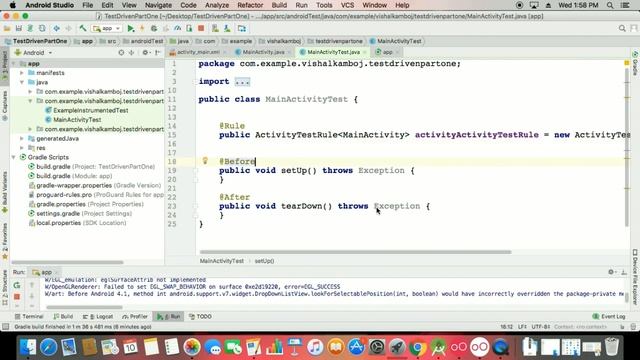Screen dimensions: 640x360
Task: Collapse the app module tree node
Action: [x=14, y=64]
